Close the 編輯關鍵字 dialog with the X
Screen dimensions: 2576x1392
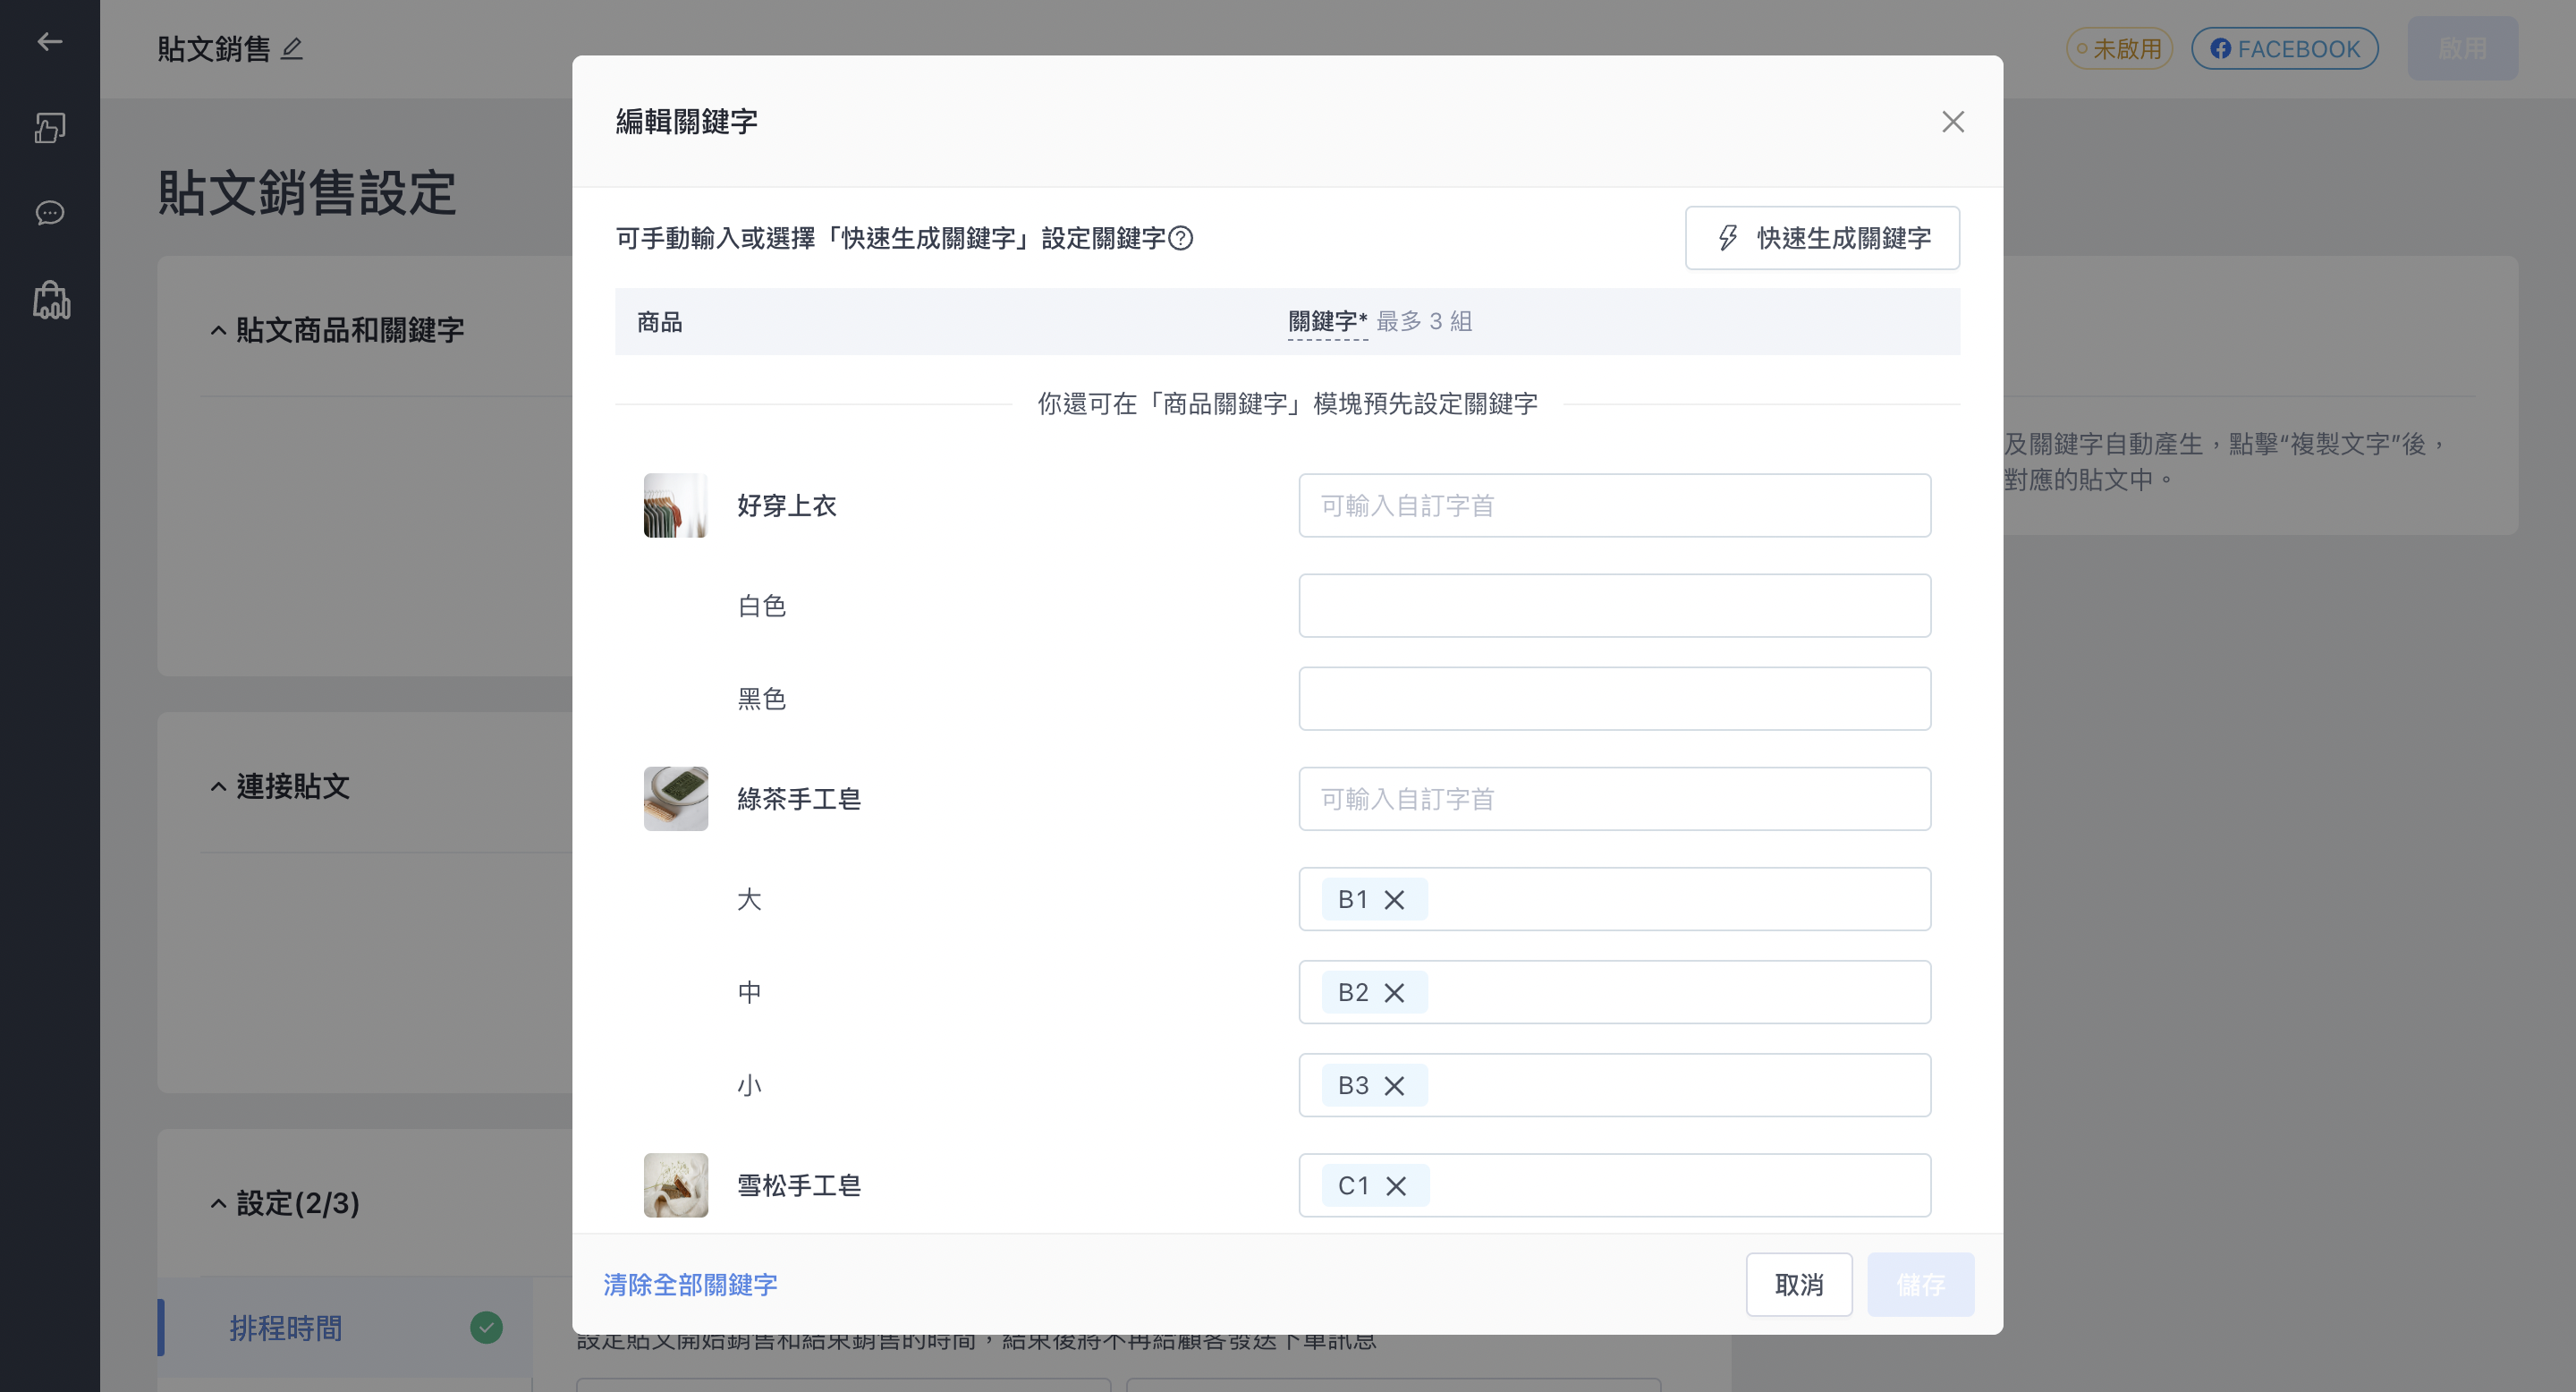(x=1952, y=122)
